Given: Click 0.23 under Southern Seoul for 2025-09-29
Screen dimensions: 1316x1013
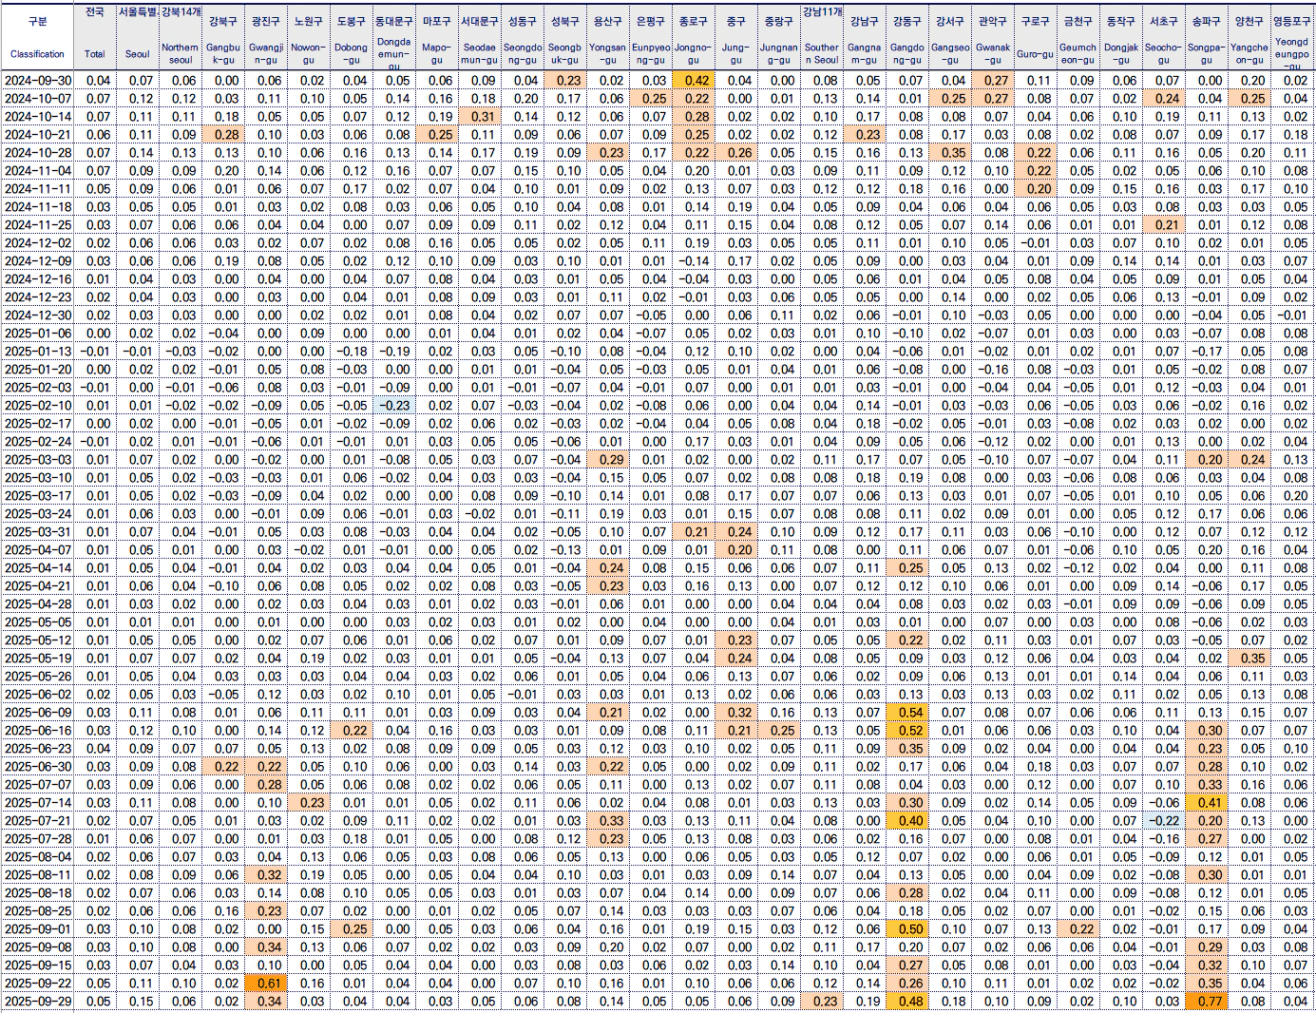Looking at the screenshot, I should pyautogui.click(x=822, y=1001).
